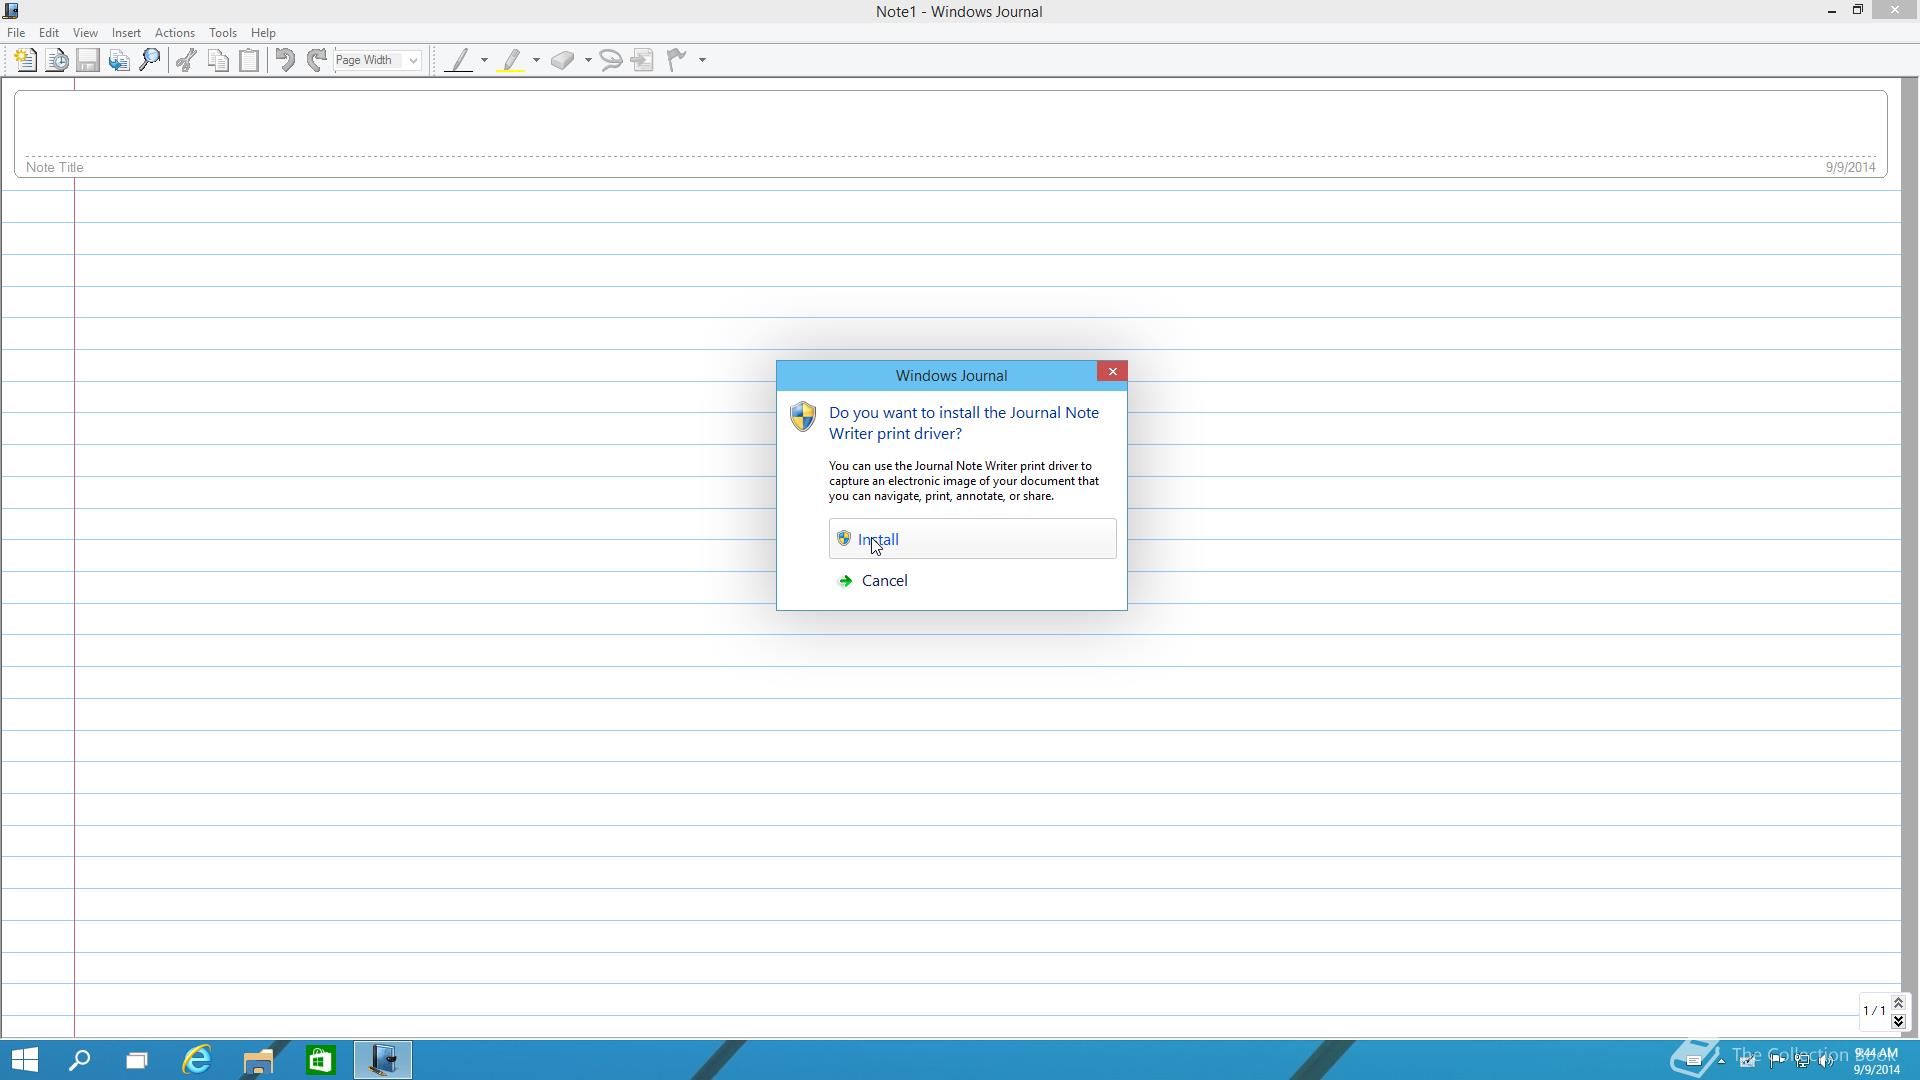Screen dimensions: 1920x1080
Task: Open the Edit menu
Action: (48, 33)
